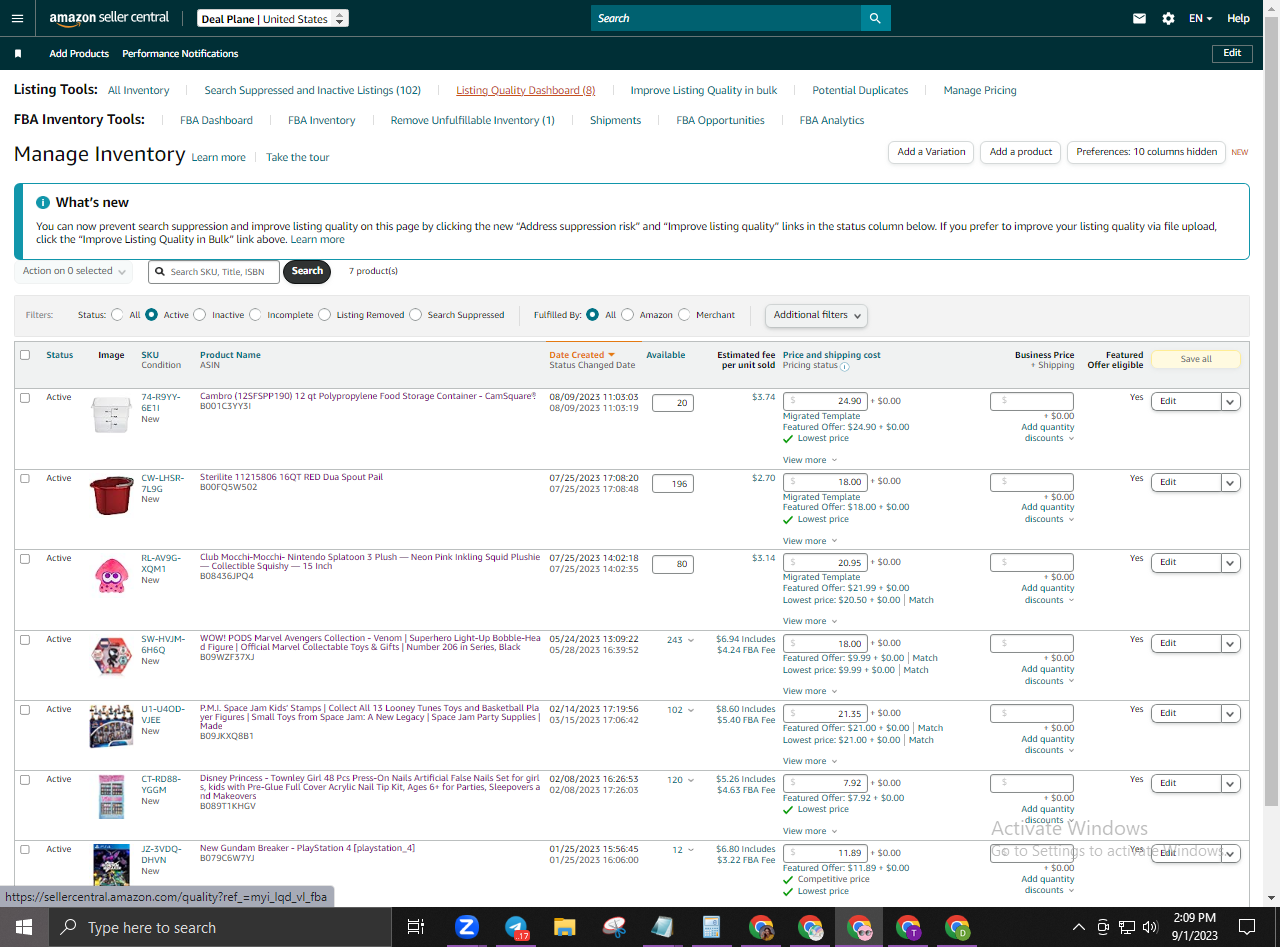Expand the Additional filters dropdown
Screen dimensions: 1280x947
click(816, 315)
